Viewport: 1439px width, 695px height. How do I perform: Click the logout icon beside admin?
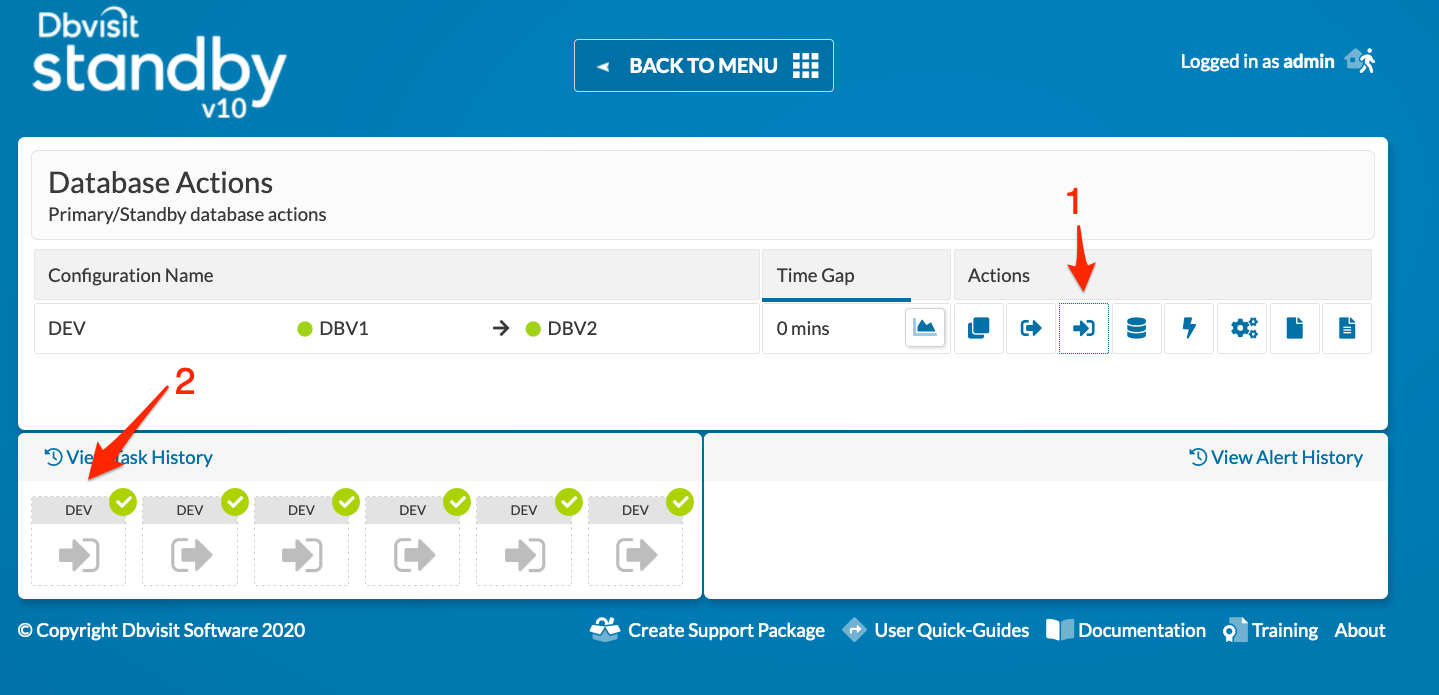tap(1360, 61)
